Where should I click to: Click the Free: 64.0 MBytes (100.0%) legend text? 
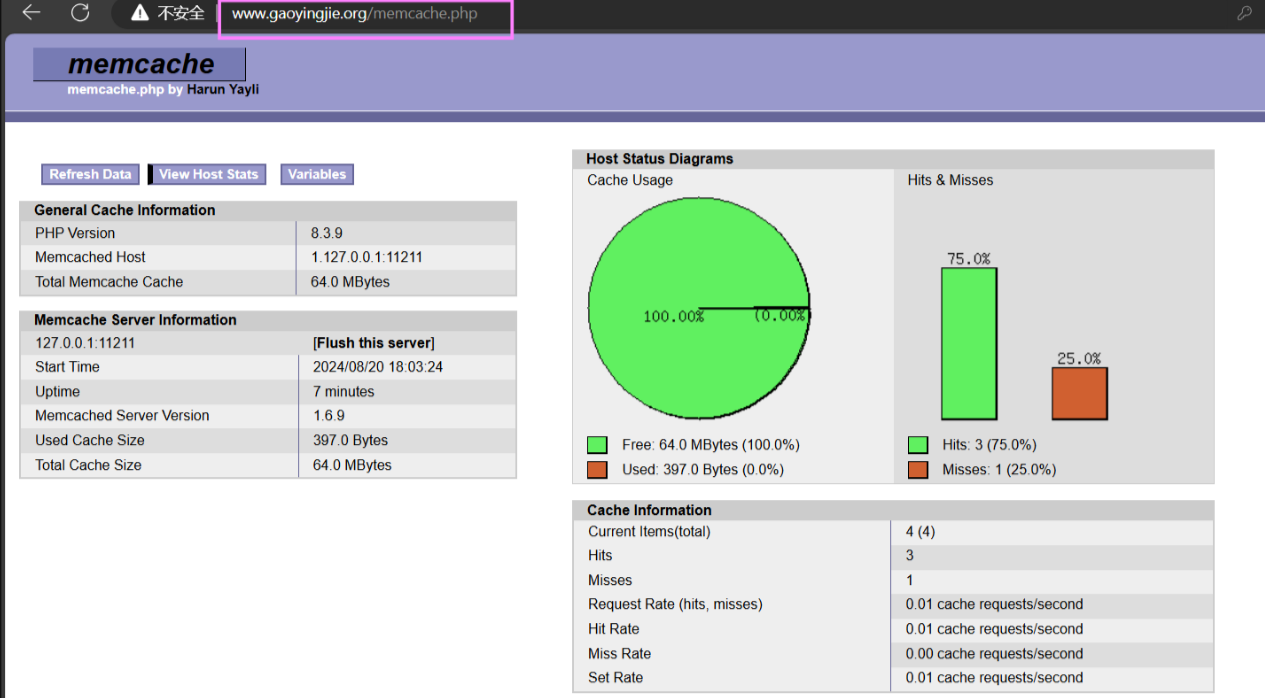coord(711,445)
